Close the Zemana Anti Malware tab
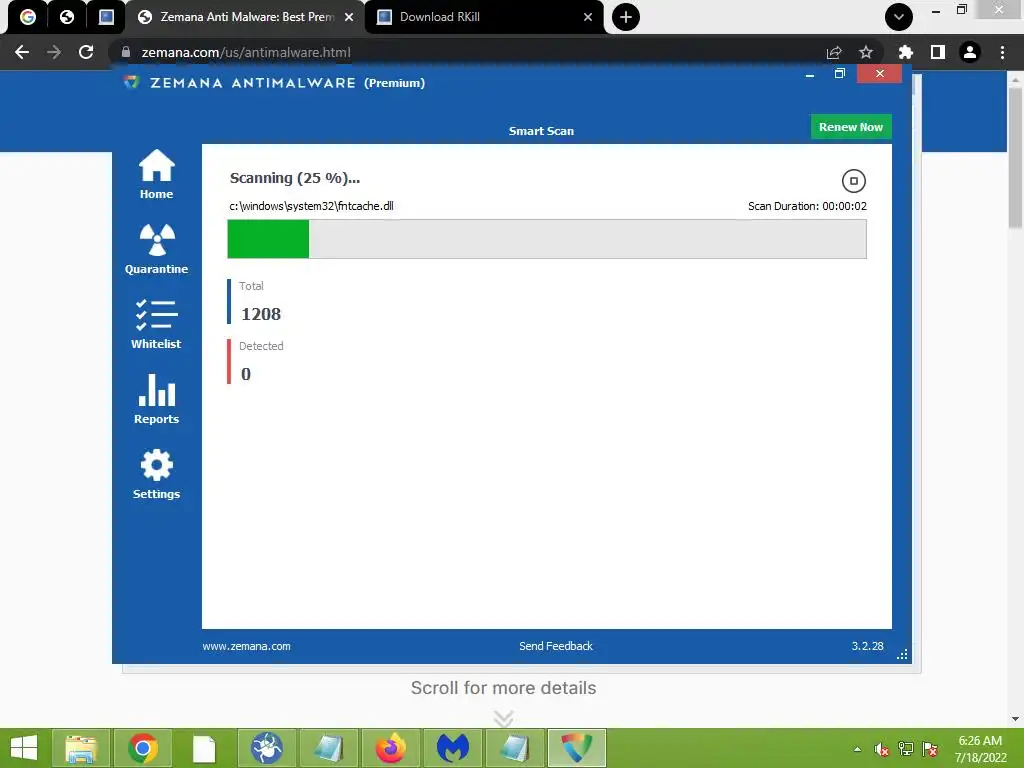This screenshot has height=768, width=1024. point(349,17)
